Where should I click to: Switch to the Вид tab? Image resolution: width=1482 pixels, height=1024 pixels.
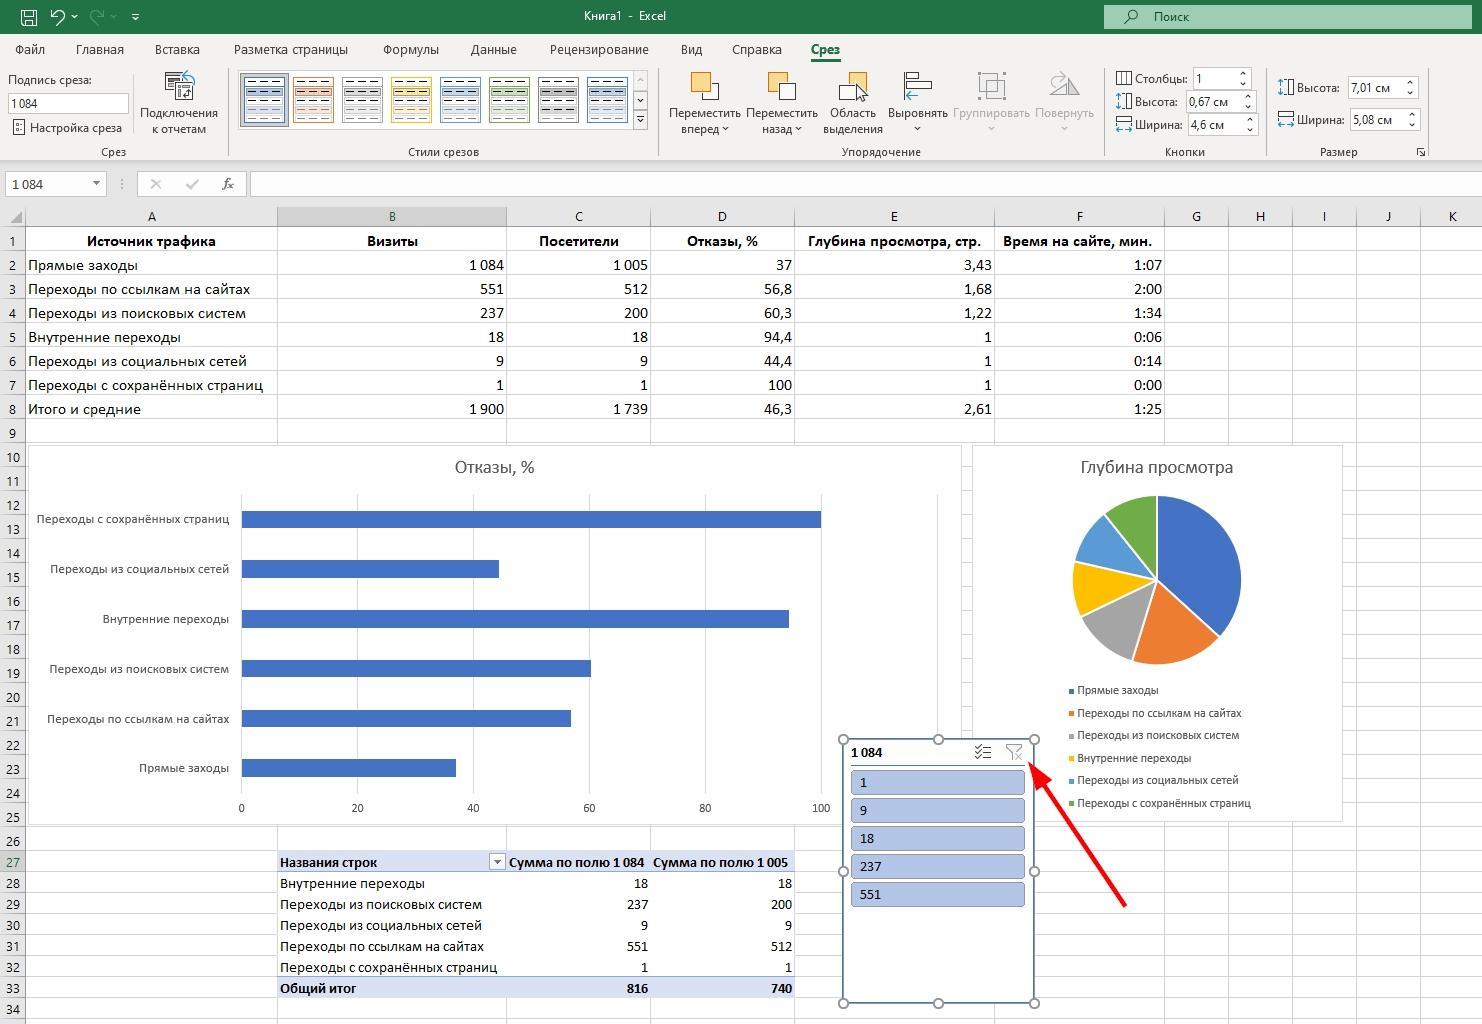pyautogui.click(x=691, y=49)
